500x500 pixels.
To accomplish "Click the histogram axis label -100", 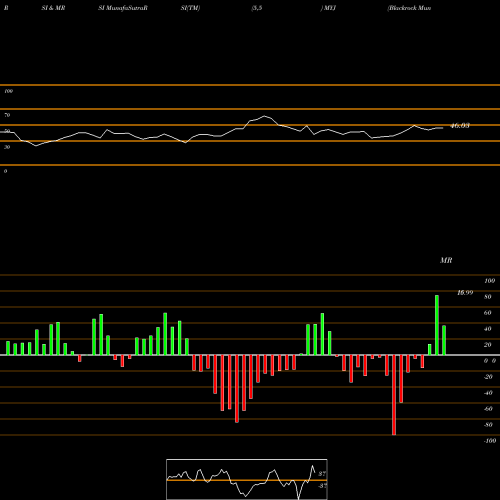I will (490, 441).
